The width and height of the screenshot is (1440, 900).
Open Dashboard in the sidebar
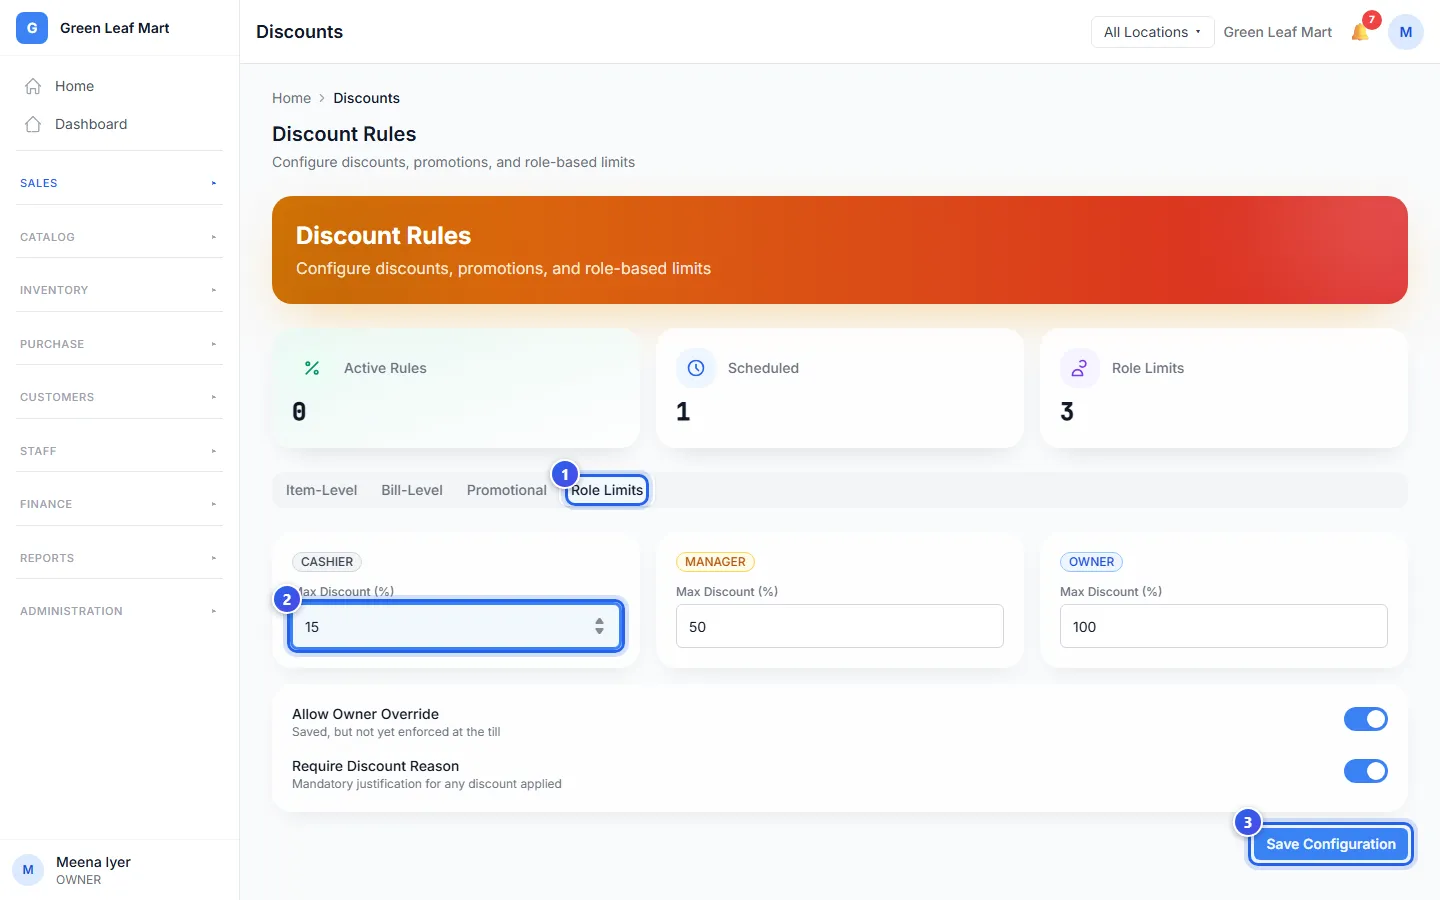(119, 124)
